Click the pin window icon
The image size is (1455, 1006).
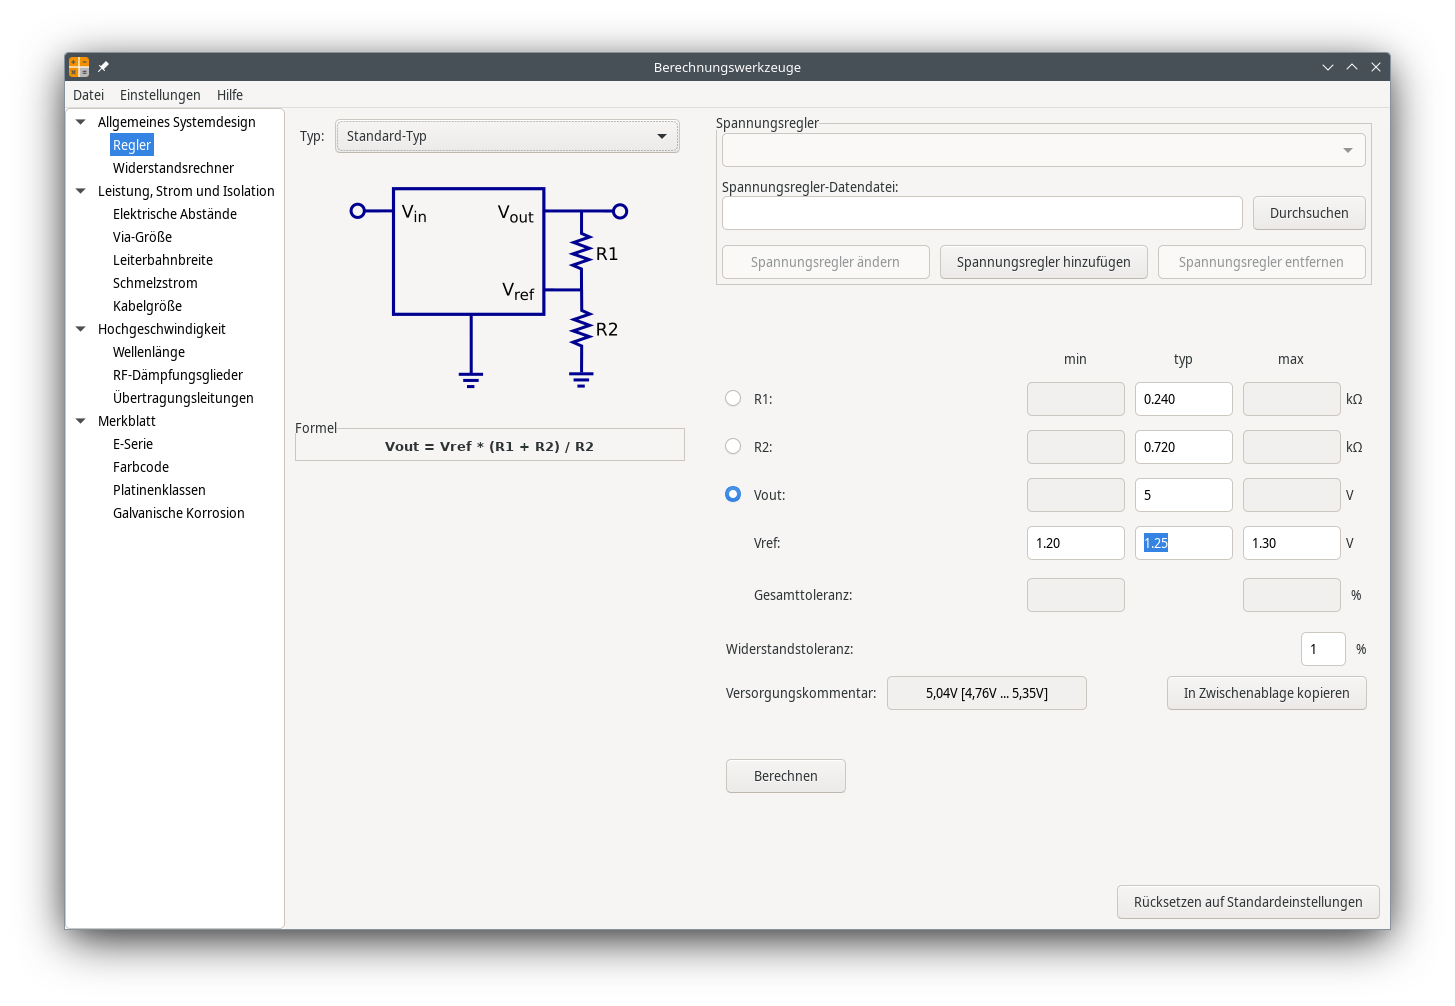[103, 67]
